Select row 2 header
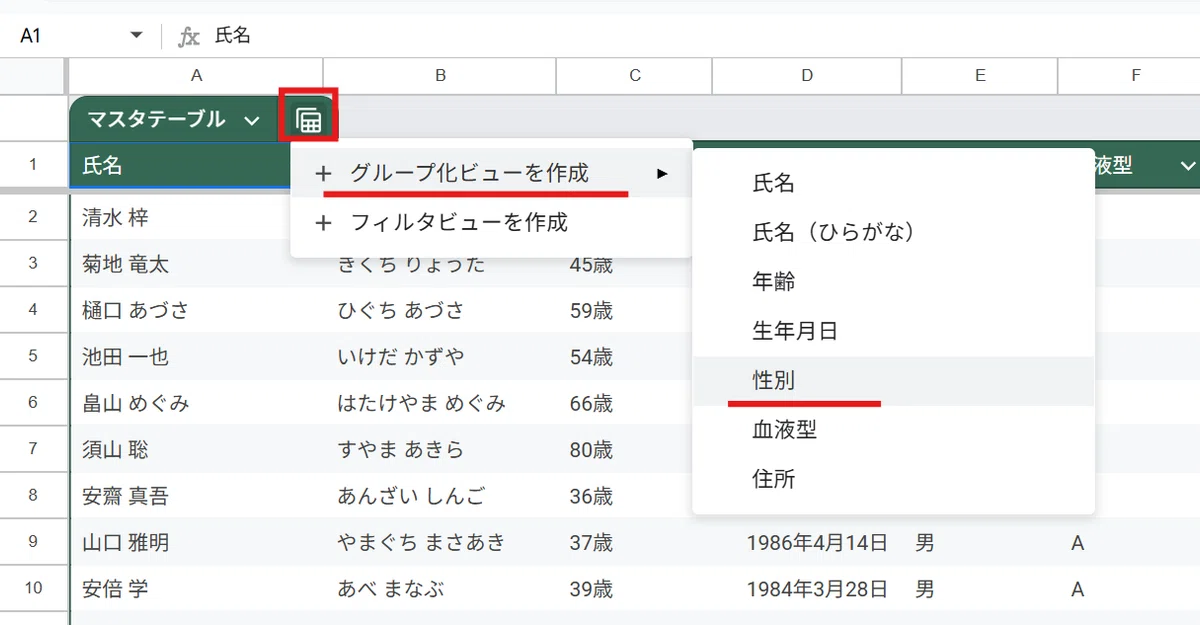 tap(33, 216)
